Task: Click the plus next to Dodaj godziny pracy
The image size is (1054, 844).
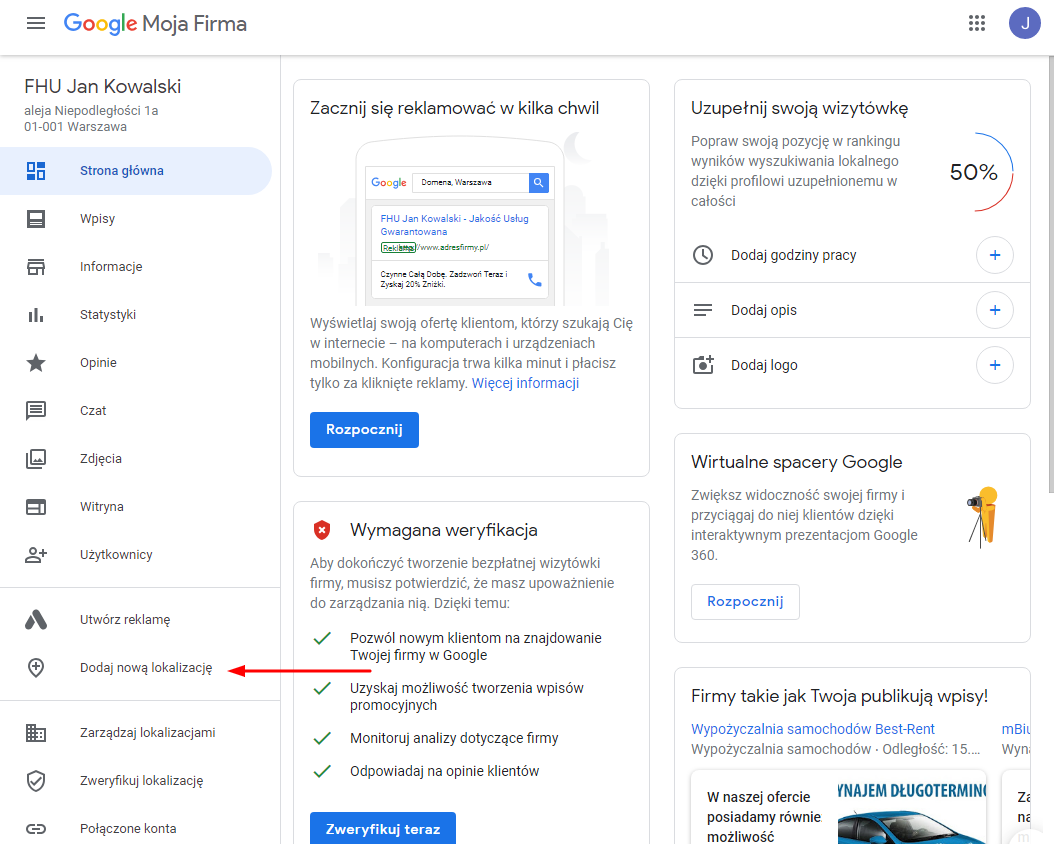Action: [x=994, y=255]
